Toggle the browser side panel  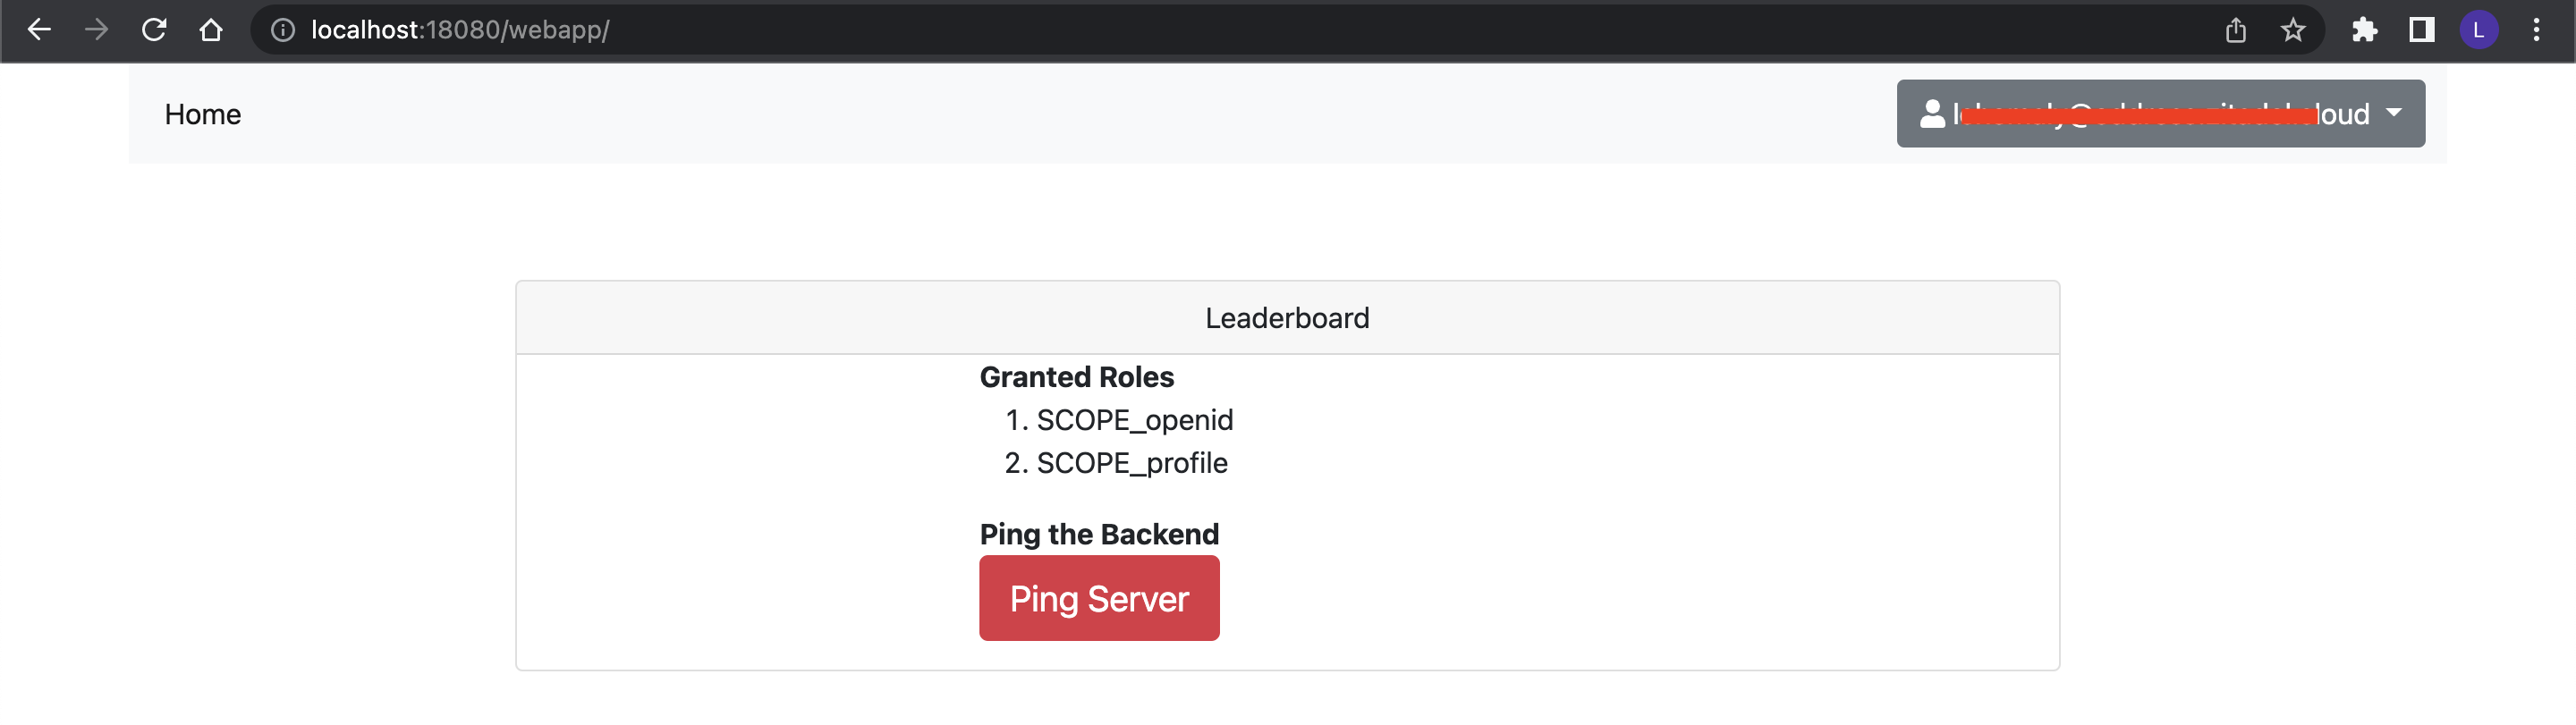pyautogui.click(x=2421, y=30)
